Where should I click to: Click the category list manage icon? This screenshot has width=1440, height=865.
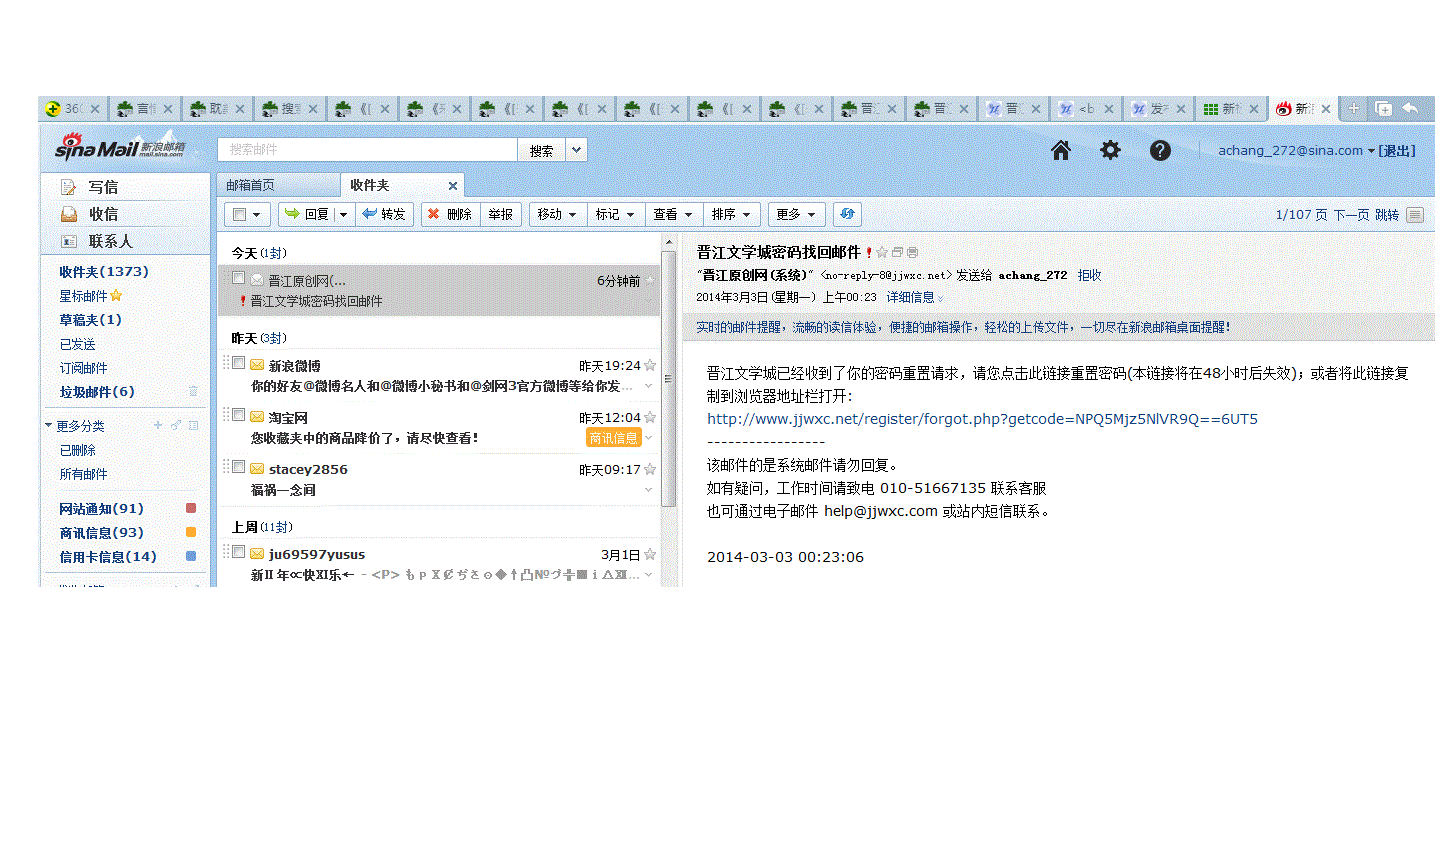[193, 425]
